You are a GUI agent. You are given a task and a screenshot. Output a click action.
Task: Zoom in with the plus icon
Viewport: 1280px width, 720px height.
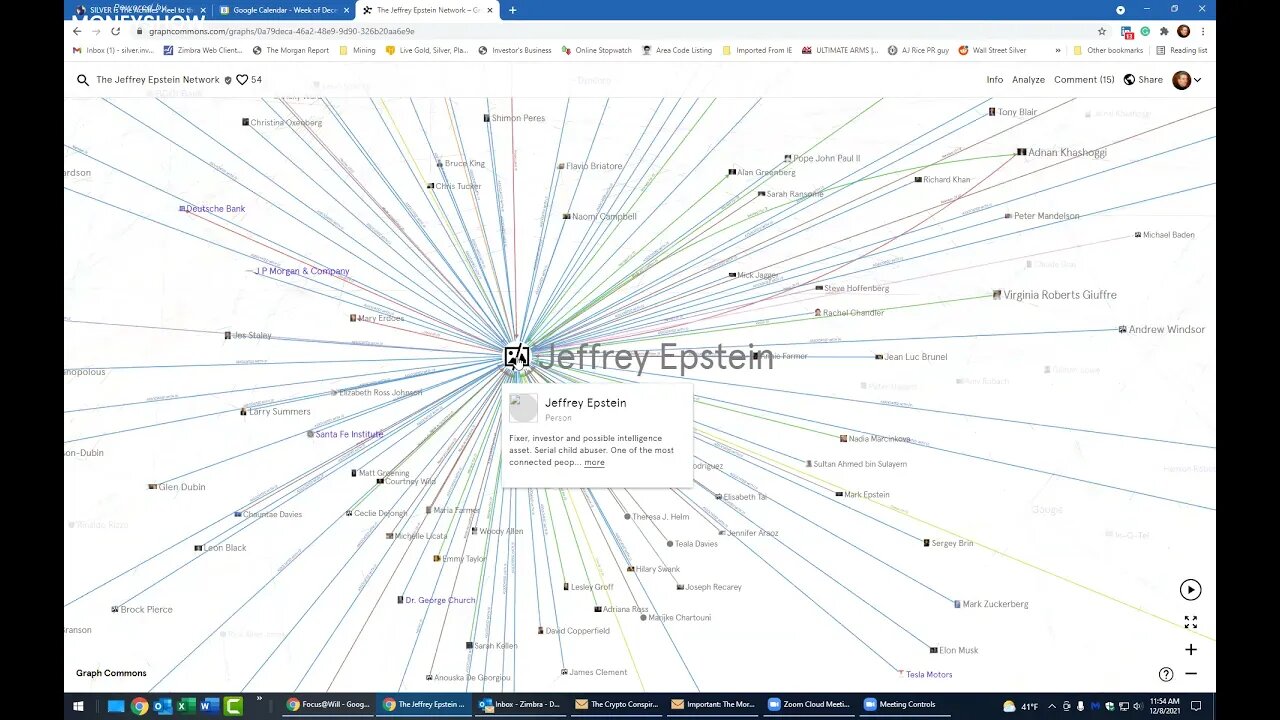coord(1190,650)
